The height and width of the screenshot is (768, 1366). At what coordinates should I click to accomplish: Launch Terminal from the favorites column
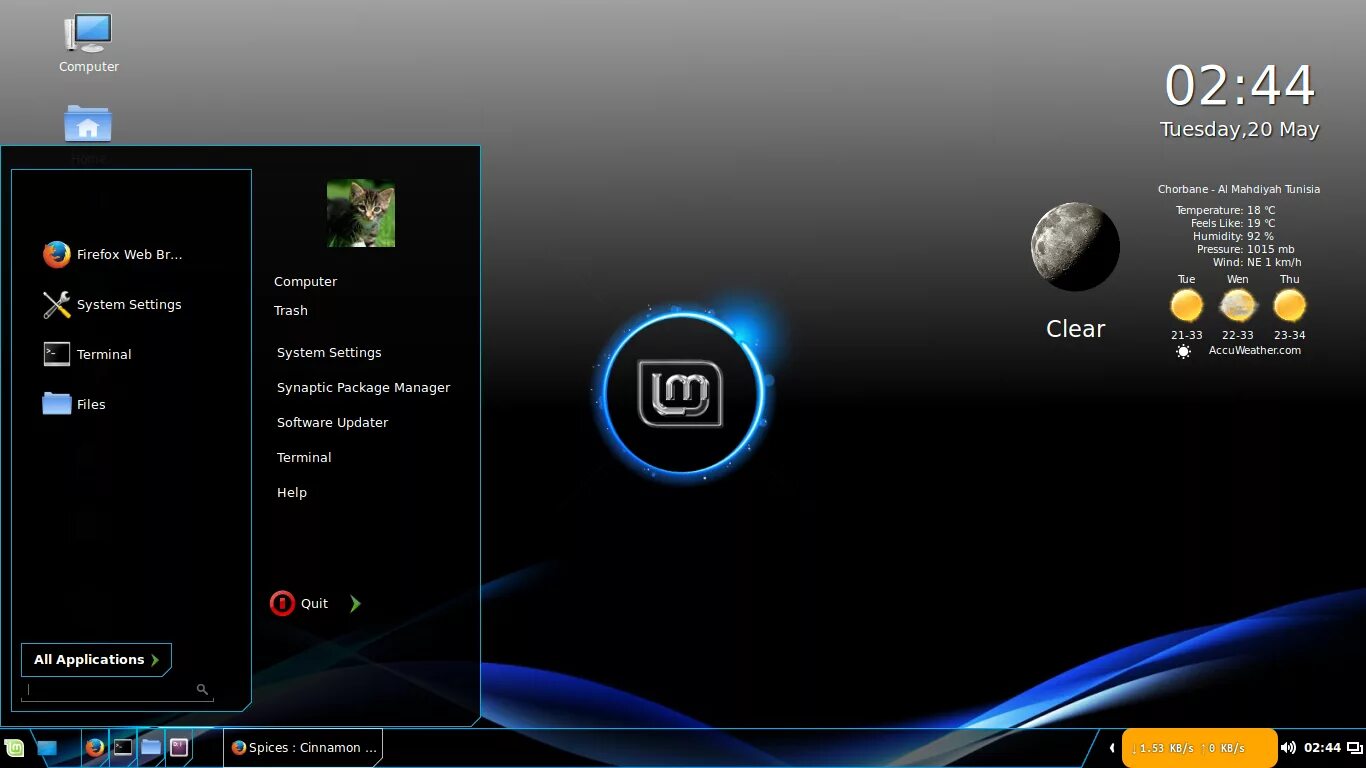88,354
